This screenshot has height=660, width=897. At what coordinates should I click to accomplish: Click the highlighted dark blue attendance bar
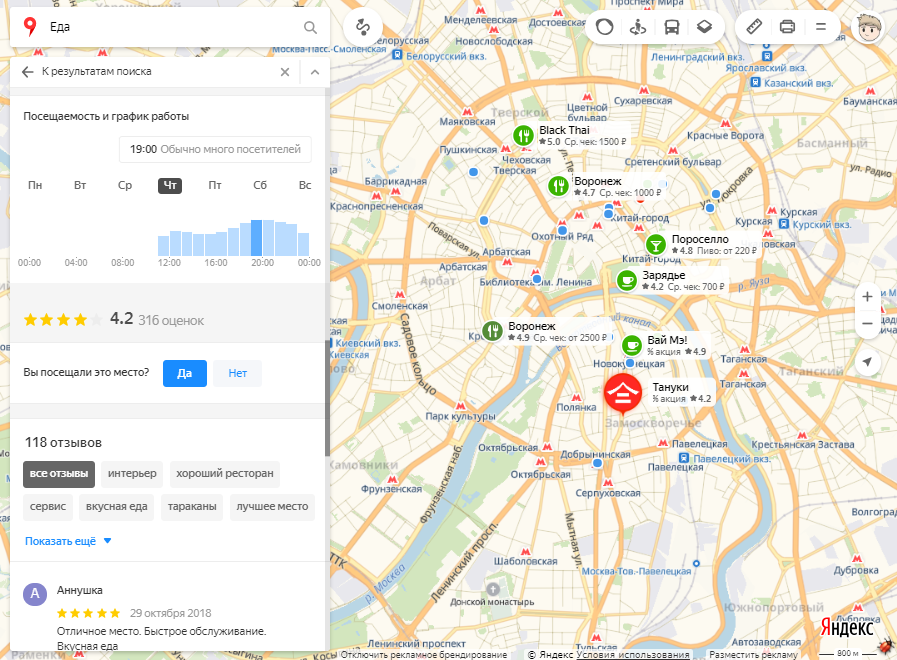[x=256, y=238]
